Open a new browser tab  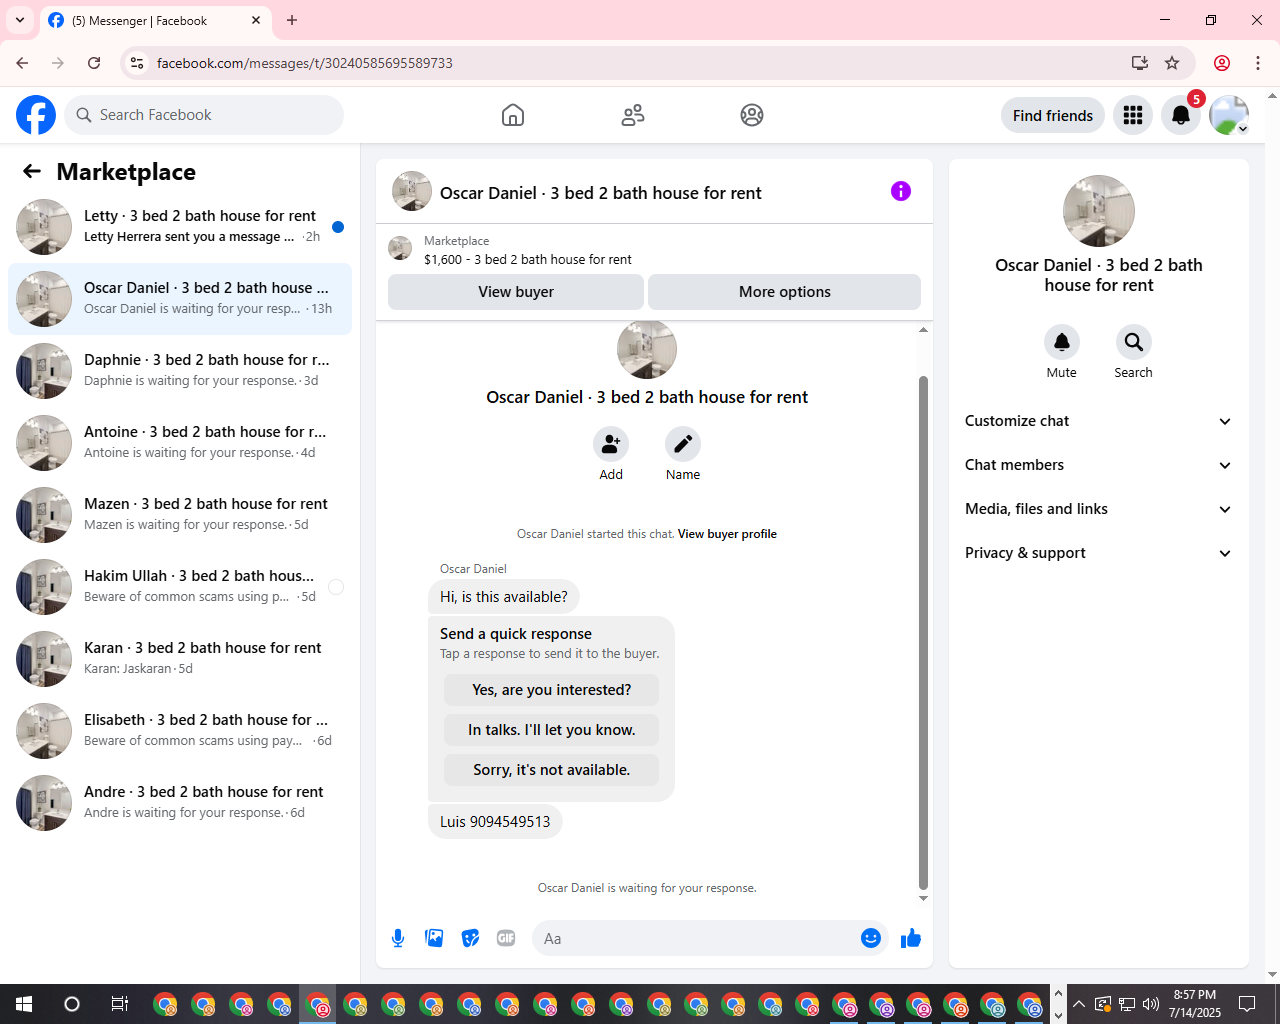point(292,20)
